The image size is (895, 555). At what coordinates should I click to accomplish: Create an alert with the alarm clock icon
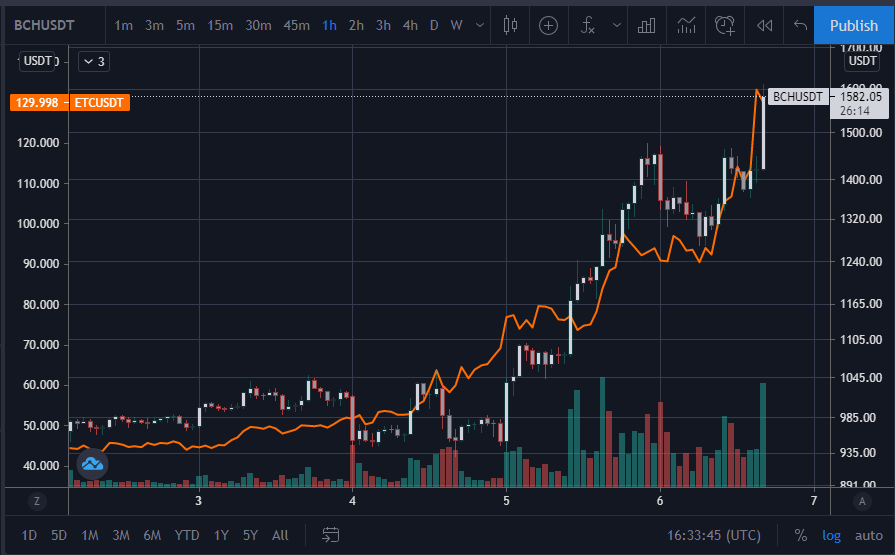[x=725, y=25]
